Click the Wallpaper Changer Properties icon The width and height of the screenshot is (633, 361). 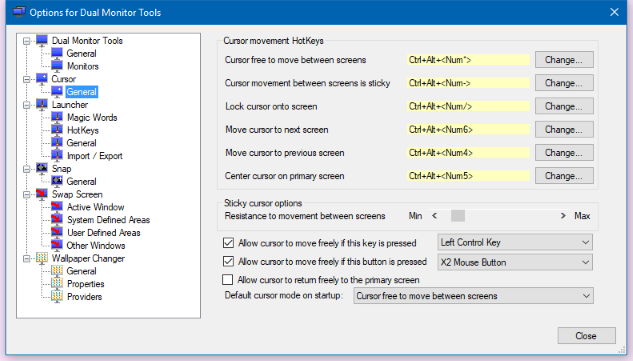(x=57, y=283)
